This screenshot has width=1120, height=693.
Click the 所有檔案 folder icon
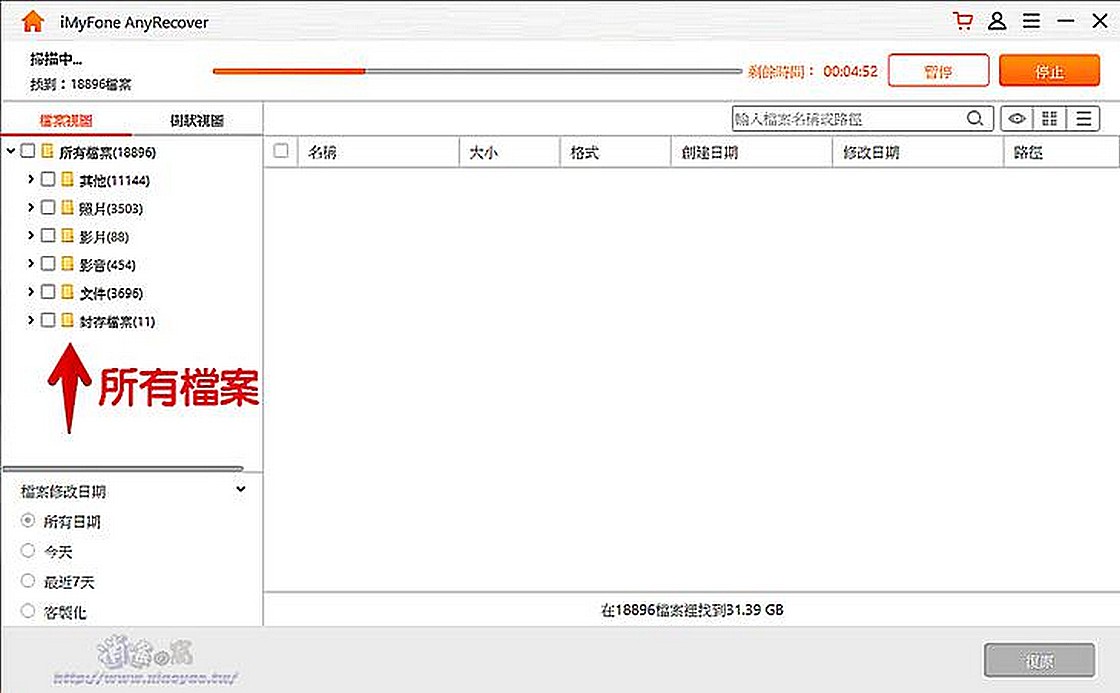point(47,151)
